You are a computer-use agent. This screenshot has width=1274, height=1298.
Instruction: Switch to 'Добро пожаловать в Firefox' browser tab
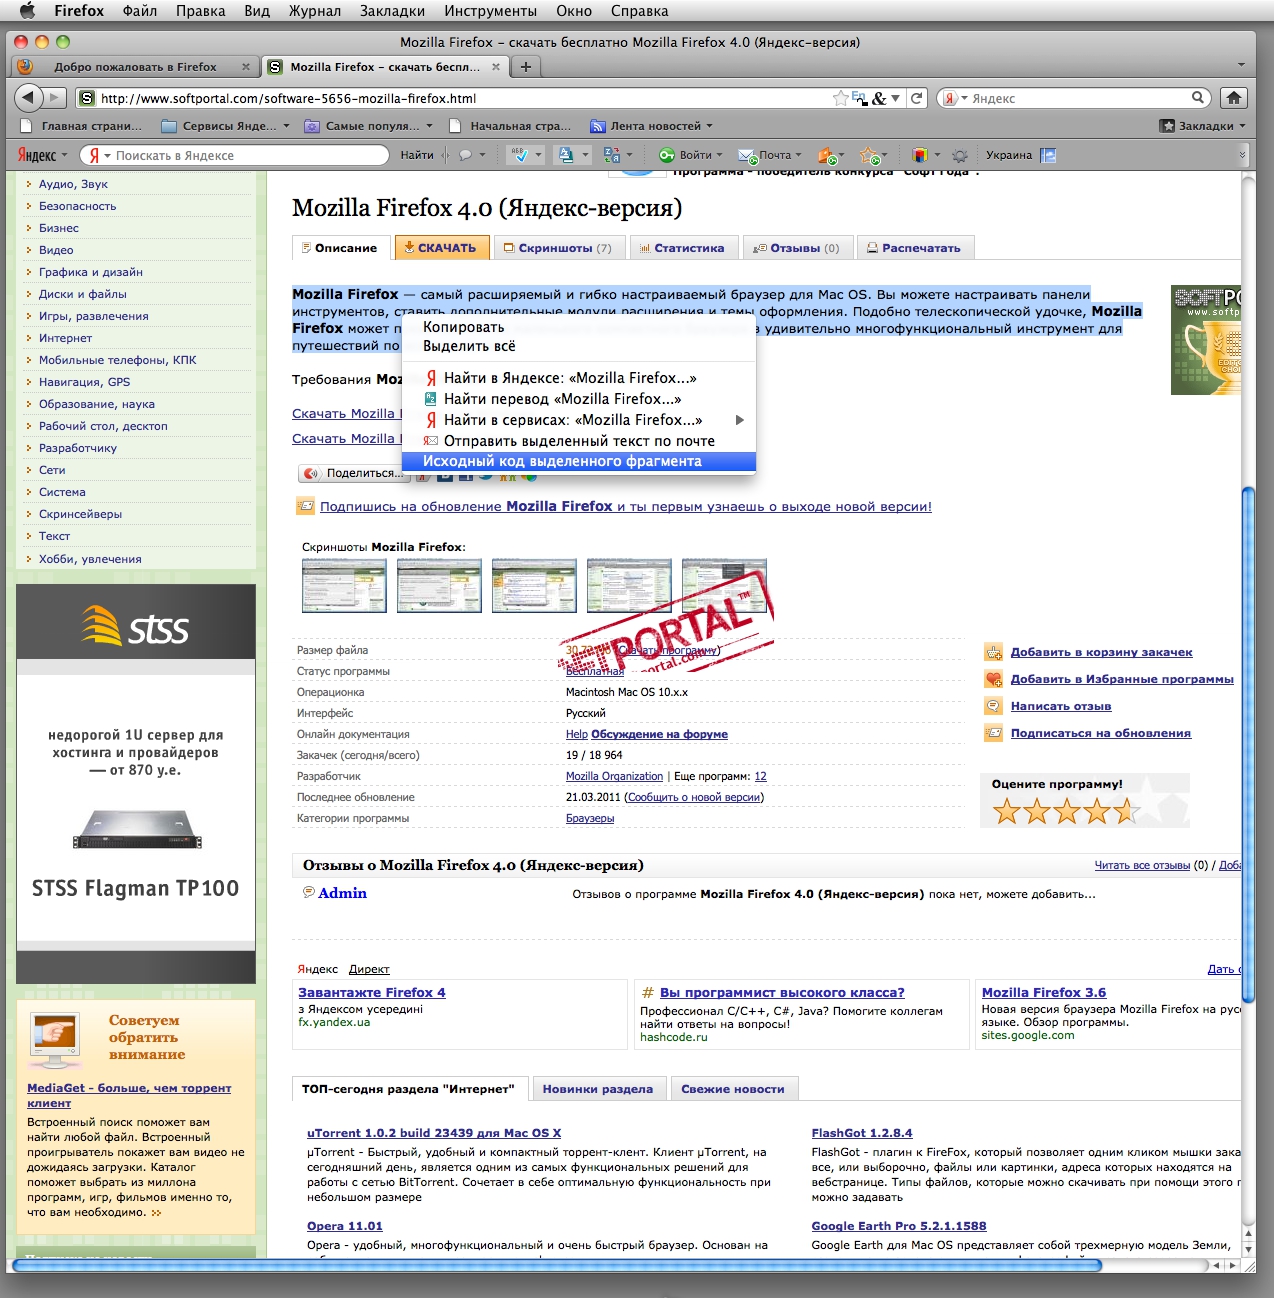pos(135,67)
